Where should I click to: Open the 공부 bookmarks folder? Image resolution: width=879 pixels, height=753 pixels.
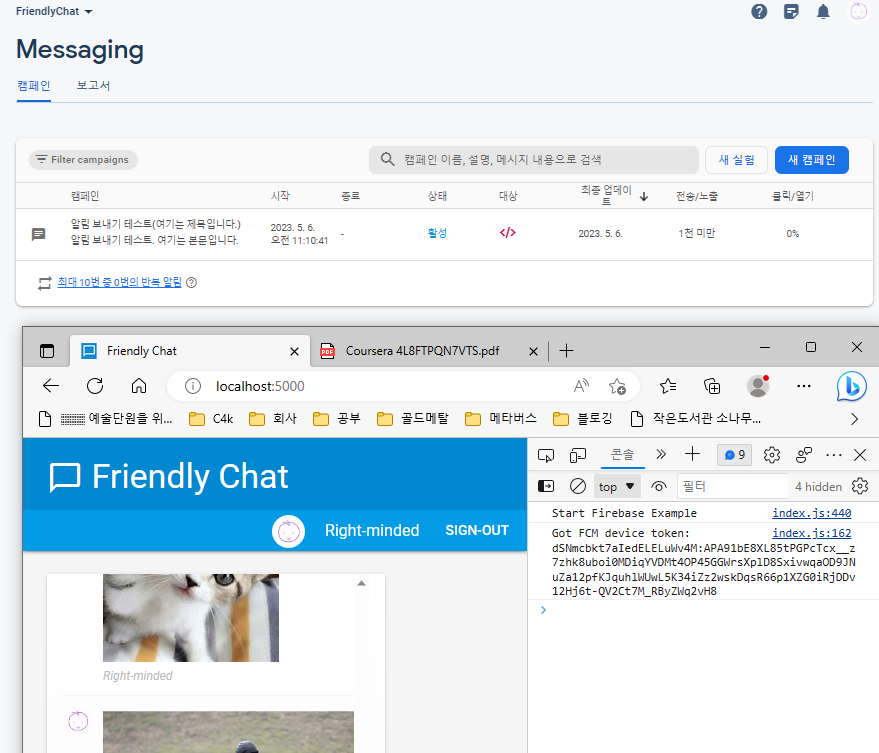pos(336,418)
